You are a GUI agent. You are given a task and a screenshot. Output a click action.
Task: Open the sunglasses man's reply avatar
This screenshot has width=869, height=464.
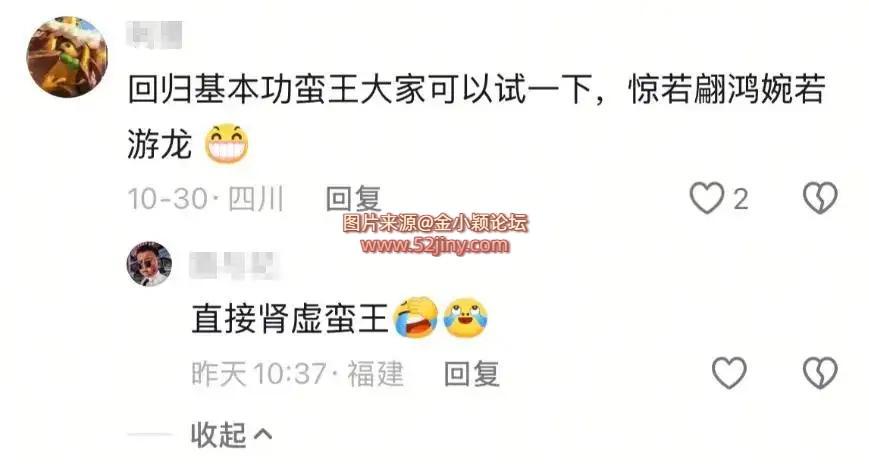(x=149, y=264)
